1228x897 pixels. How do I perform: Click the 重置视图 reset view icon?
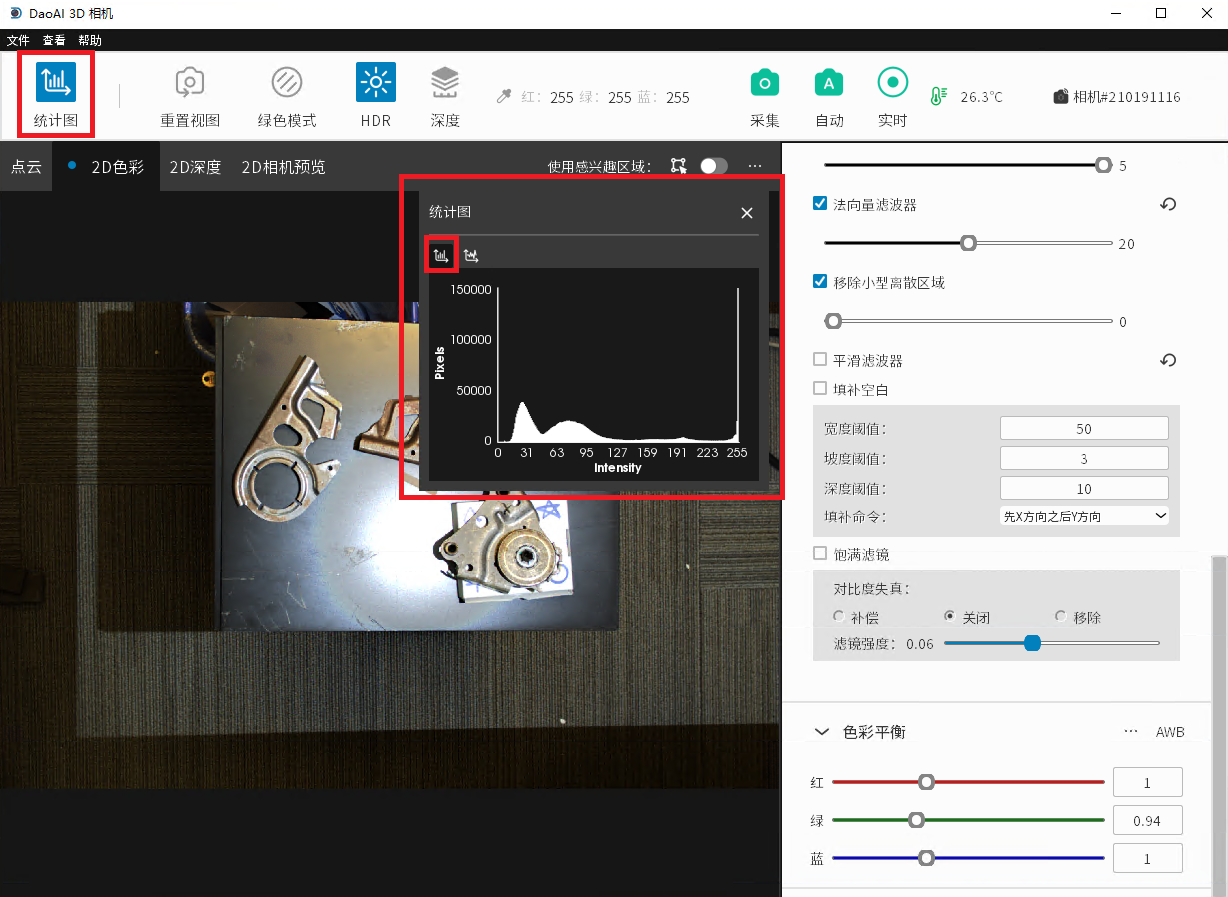click(190, 83)
